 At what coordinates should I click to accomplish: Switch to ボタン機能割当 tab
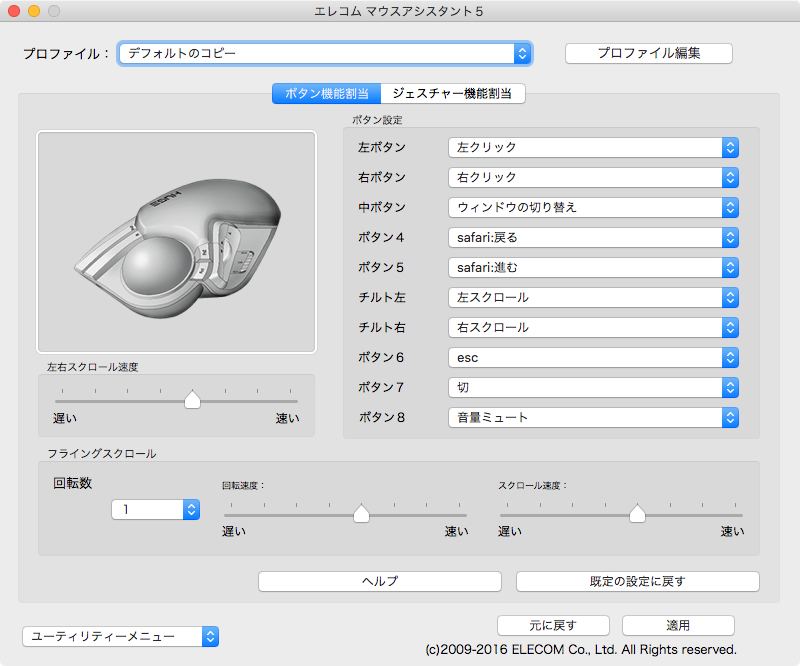click(327, 93)
